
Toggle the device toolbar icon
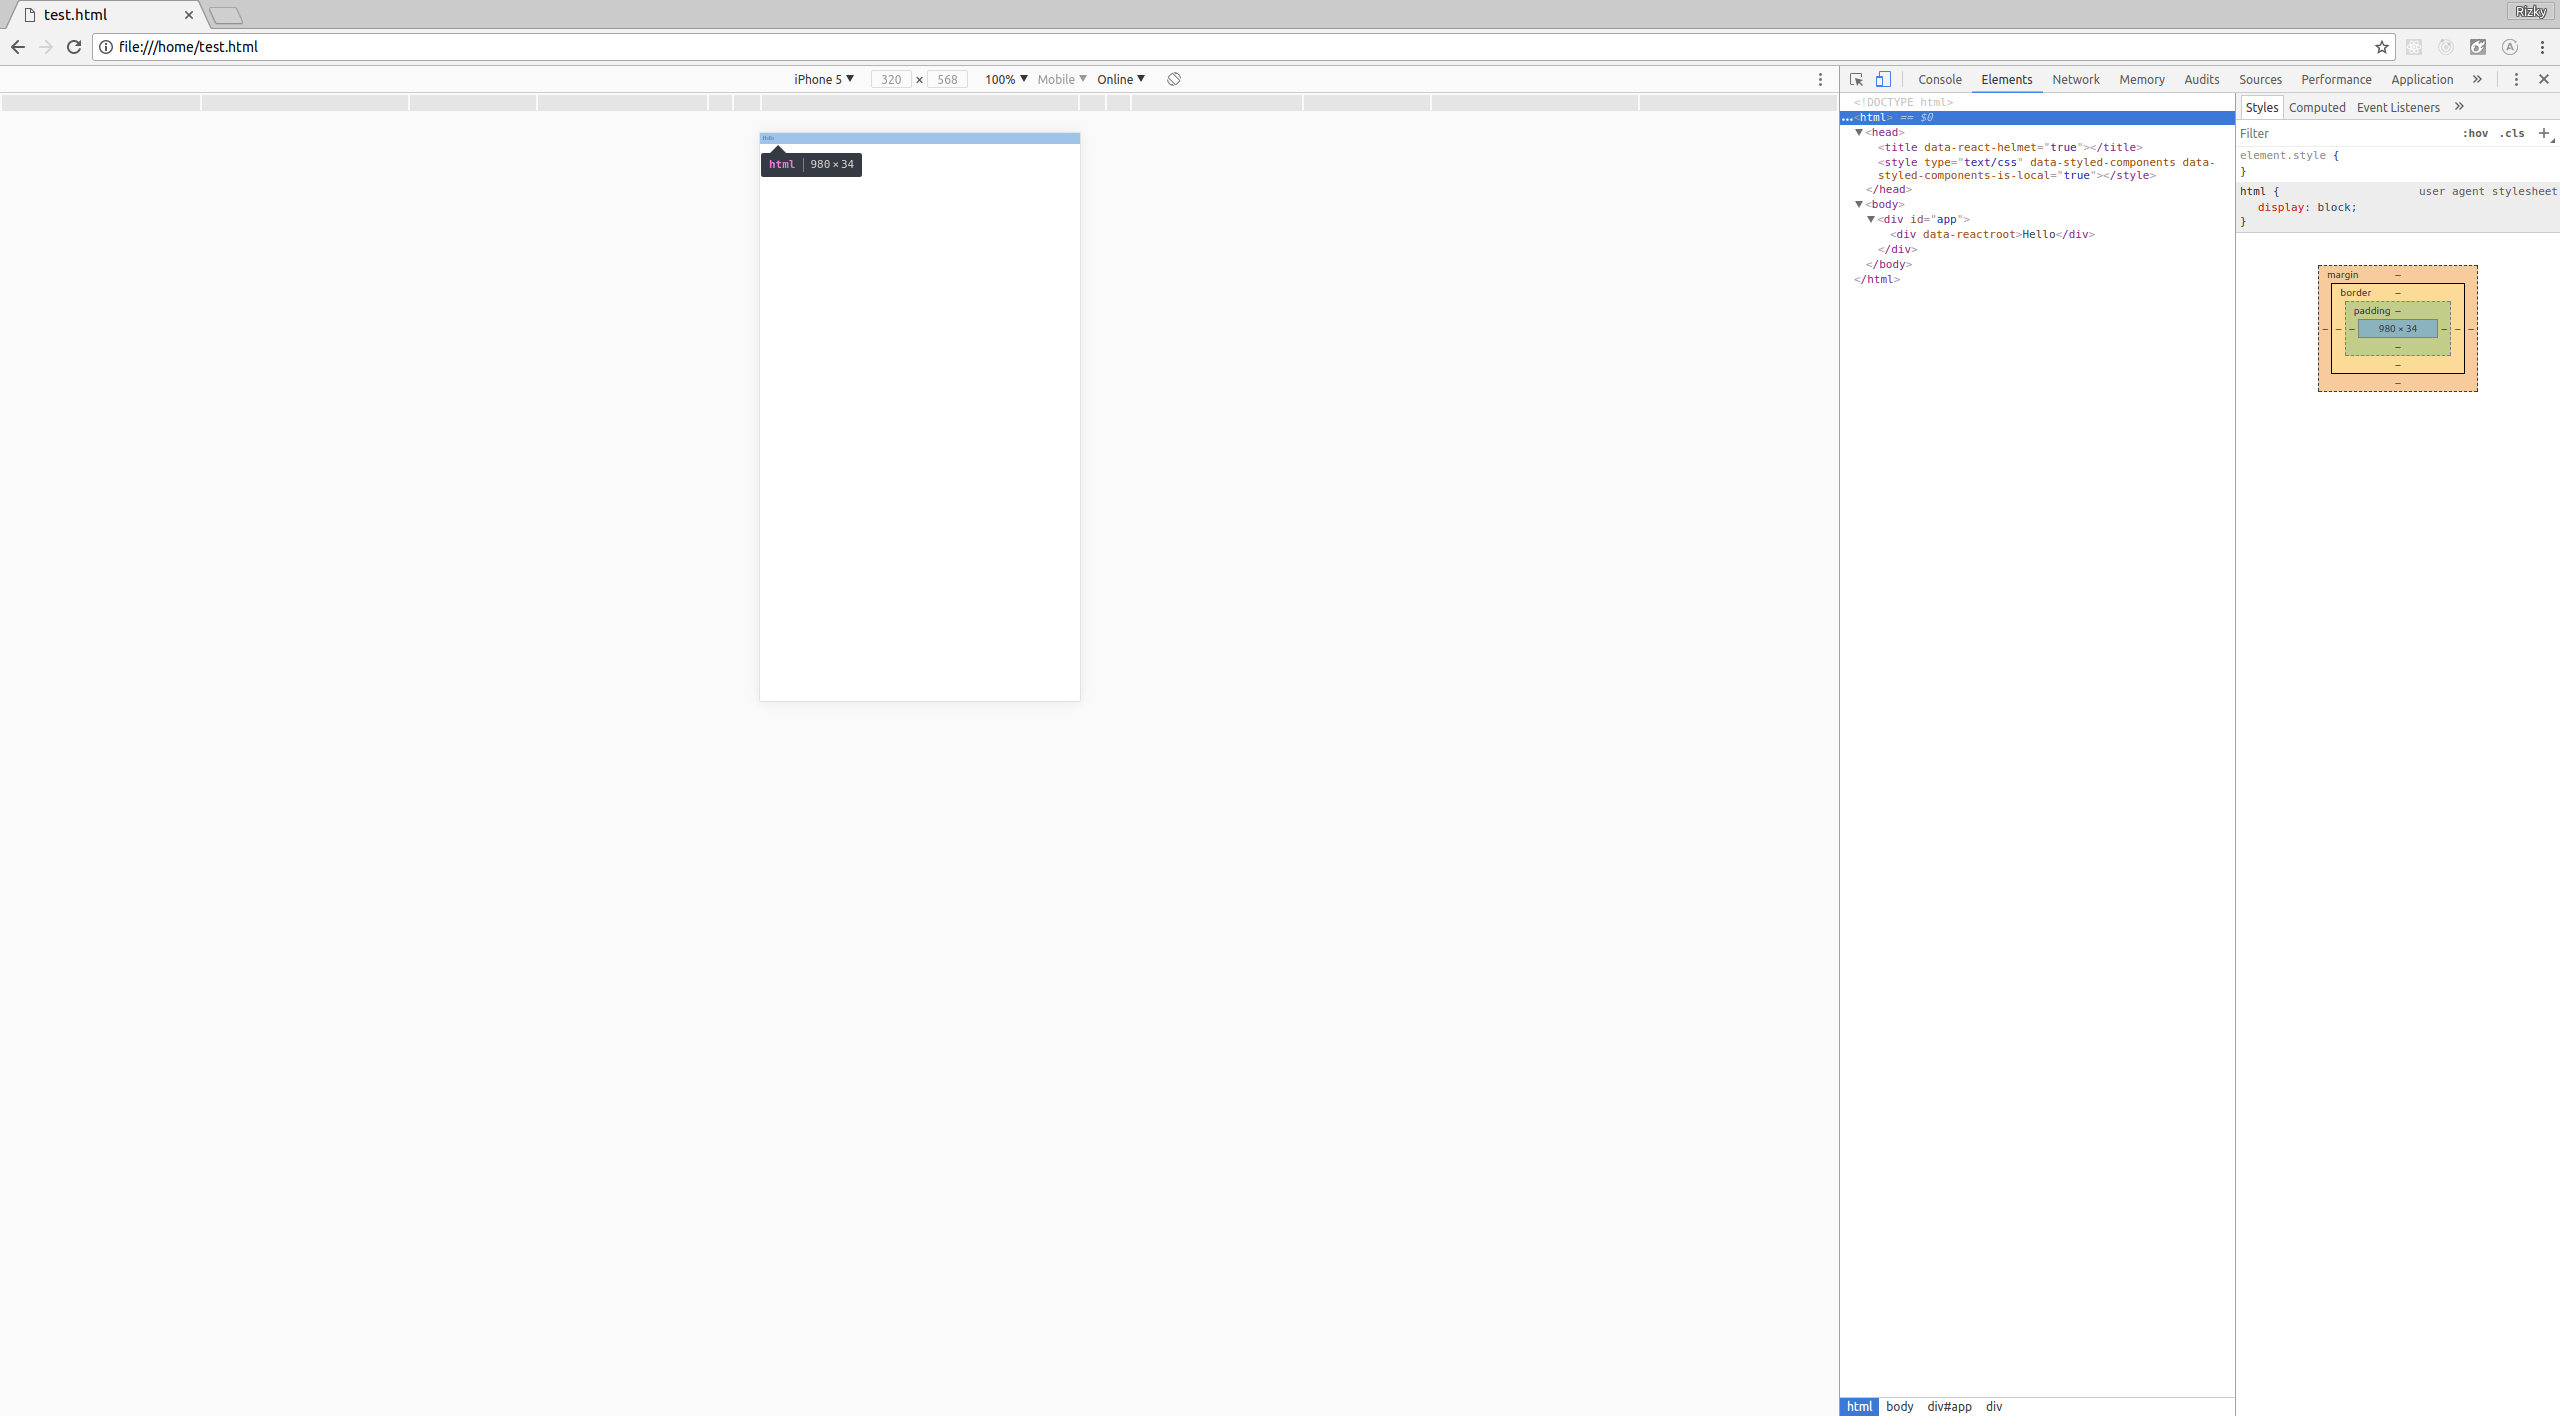(1883, 79)
